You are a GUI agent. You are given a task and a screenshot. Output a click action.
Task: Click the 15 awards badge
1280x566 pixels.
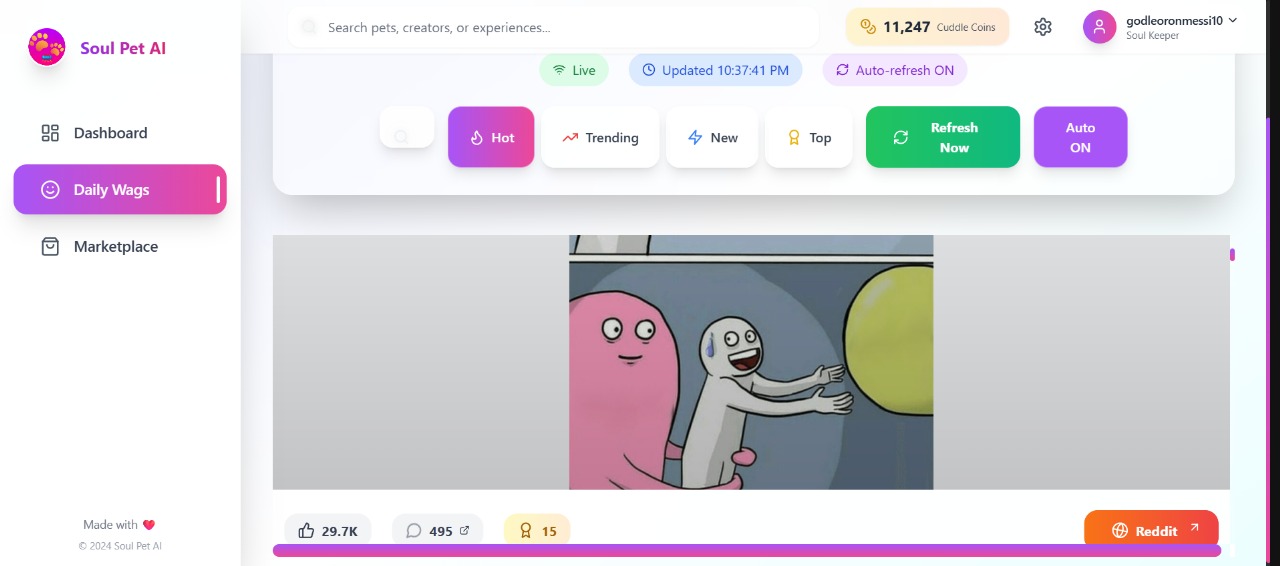pos(537,531)
